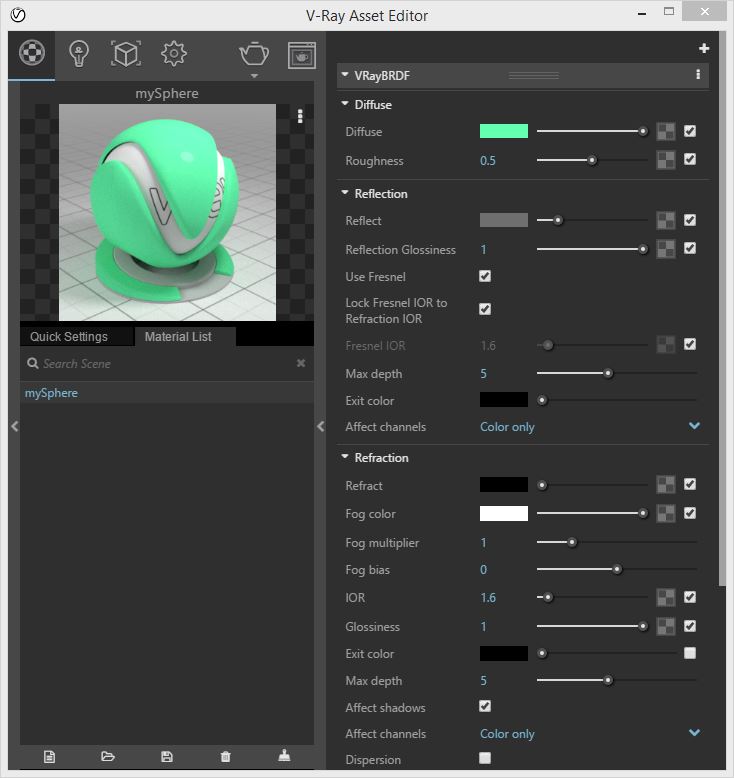Toggle Affect shadows checkbox
Image resolution: width=734 pixels, height=778 pixels.
(485, 706)
